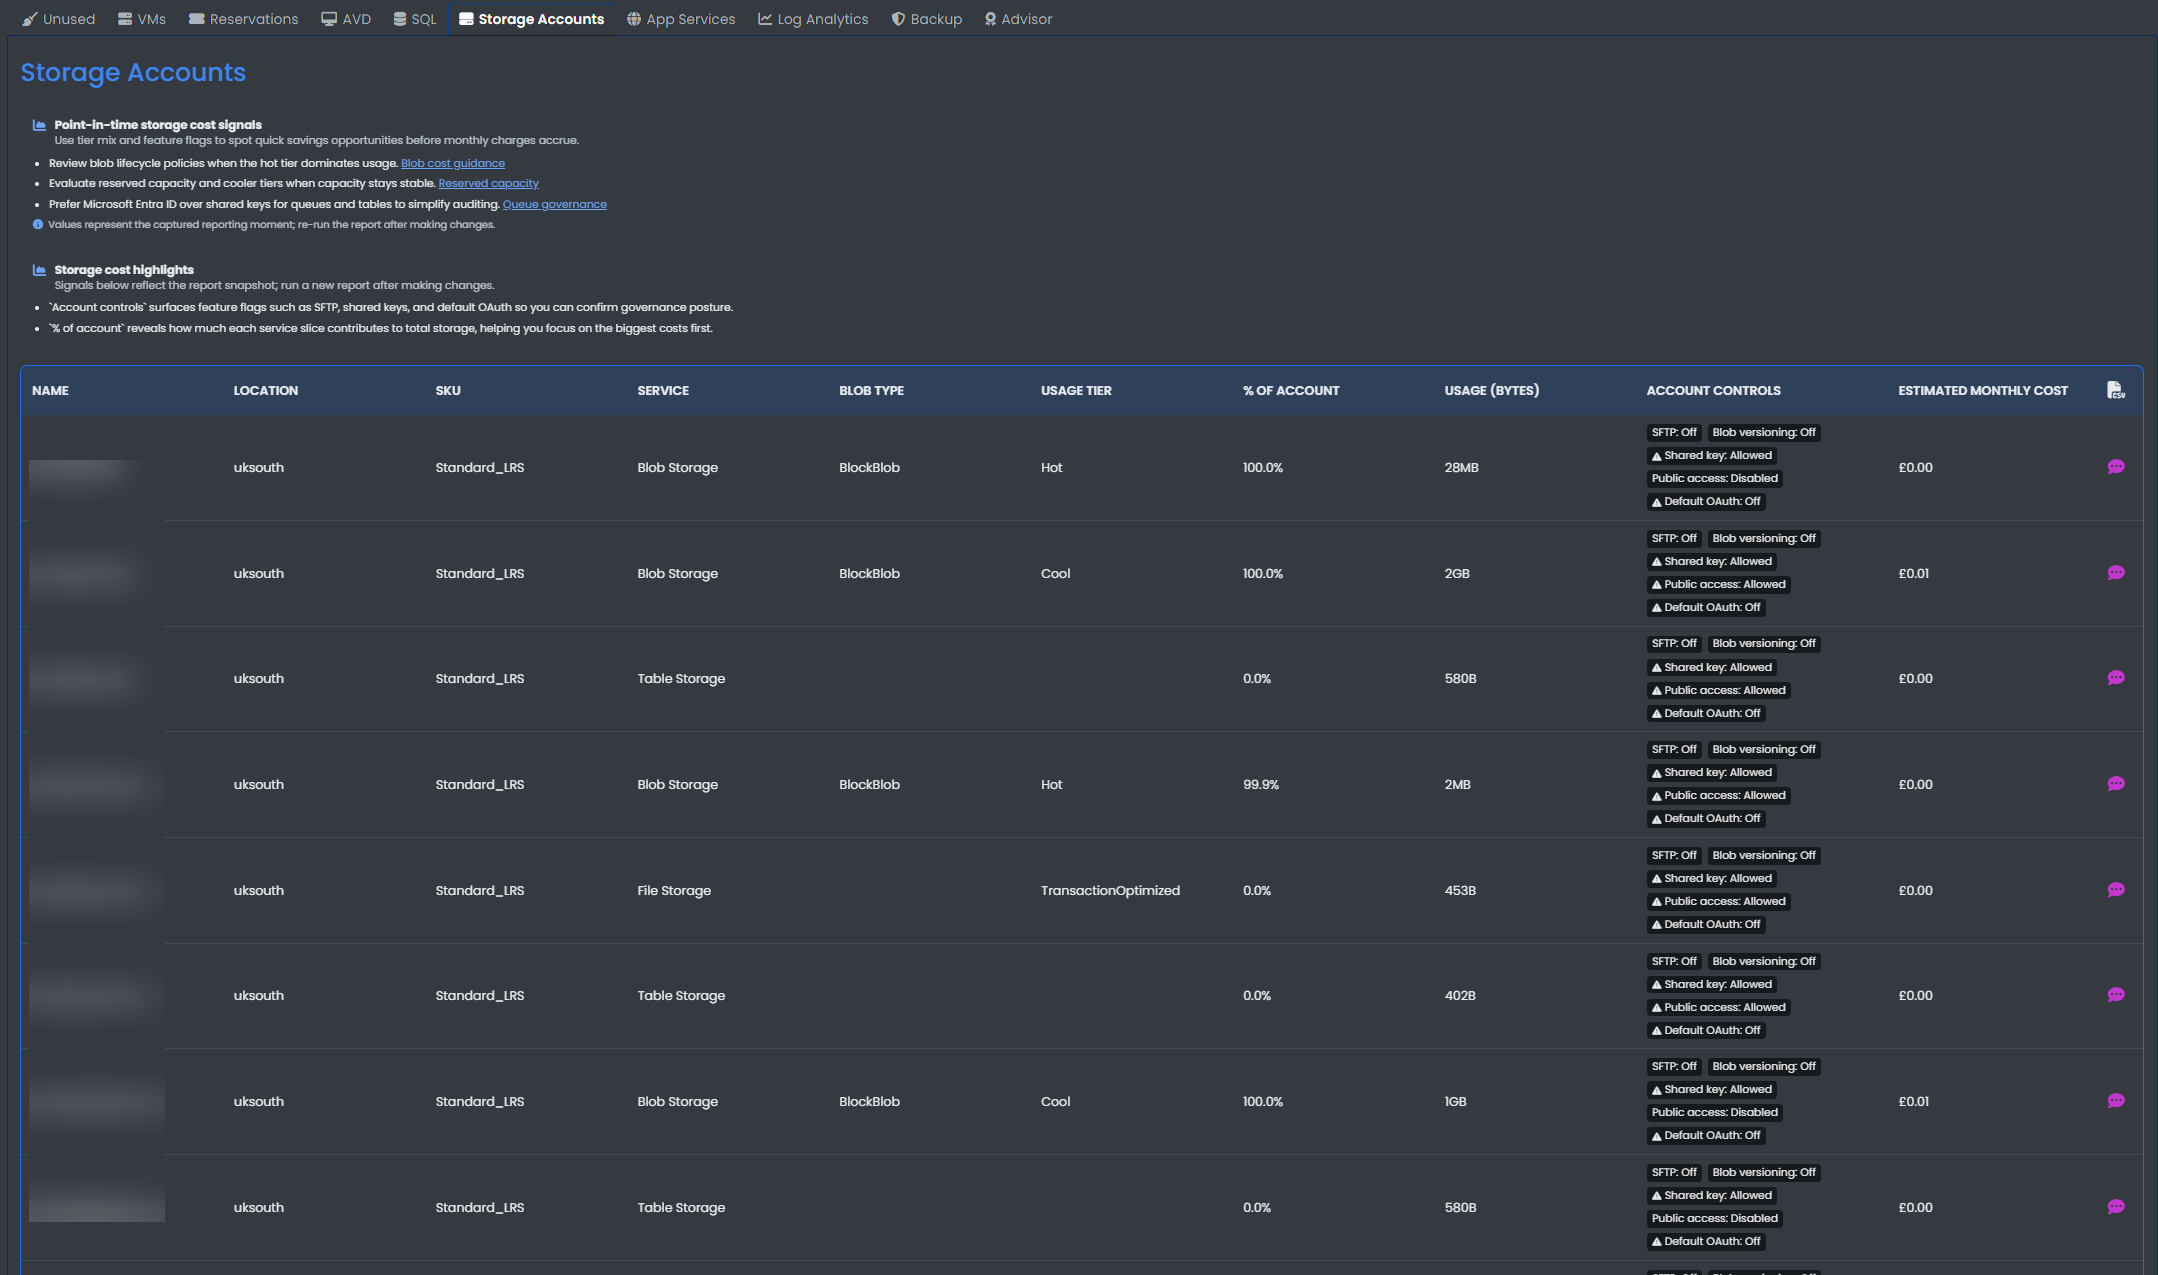Screen dimensions: 2158x1275
Task: Open the Backup tab
Action: (926, 19)
